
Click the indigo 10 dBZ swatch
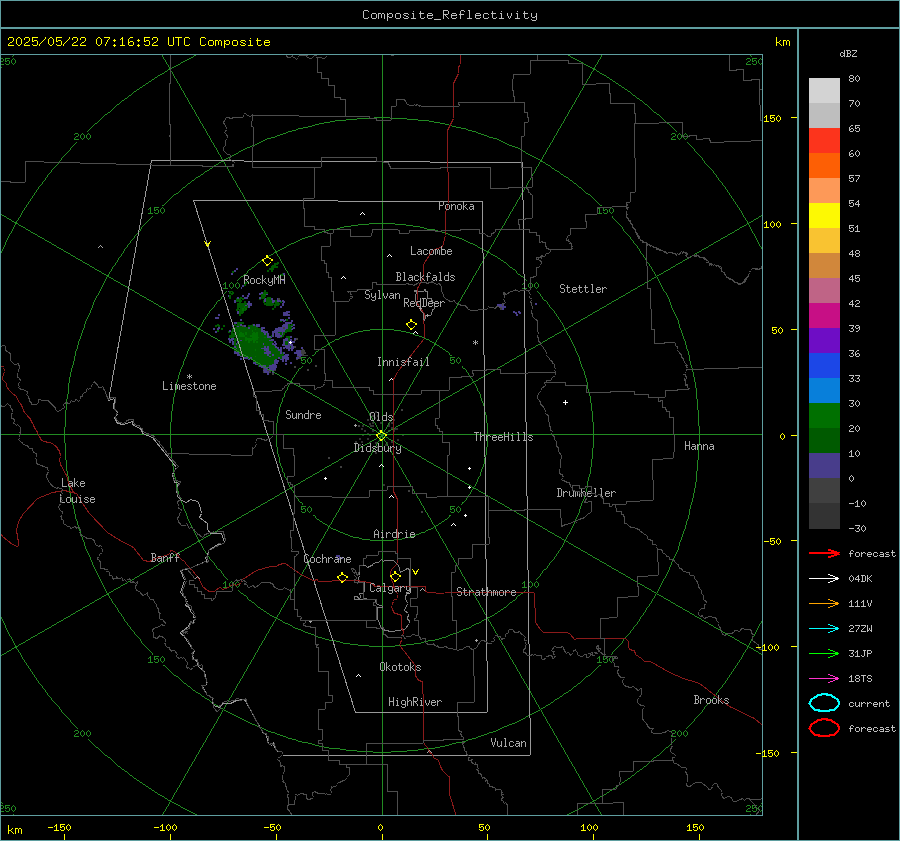pos(824,466)
